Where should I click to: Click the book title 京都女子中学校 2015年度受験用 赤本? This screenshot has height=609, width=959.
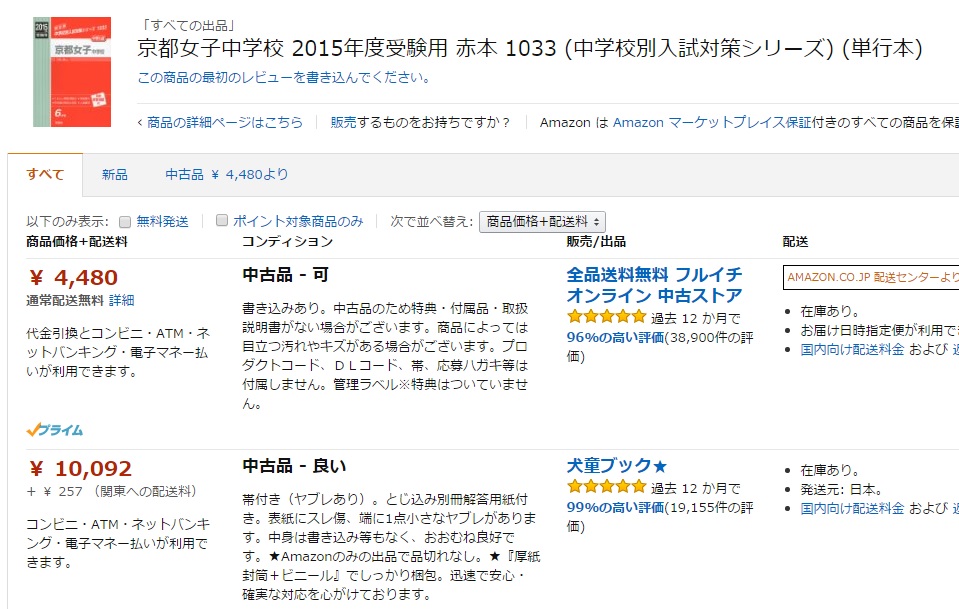(530, 48)
